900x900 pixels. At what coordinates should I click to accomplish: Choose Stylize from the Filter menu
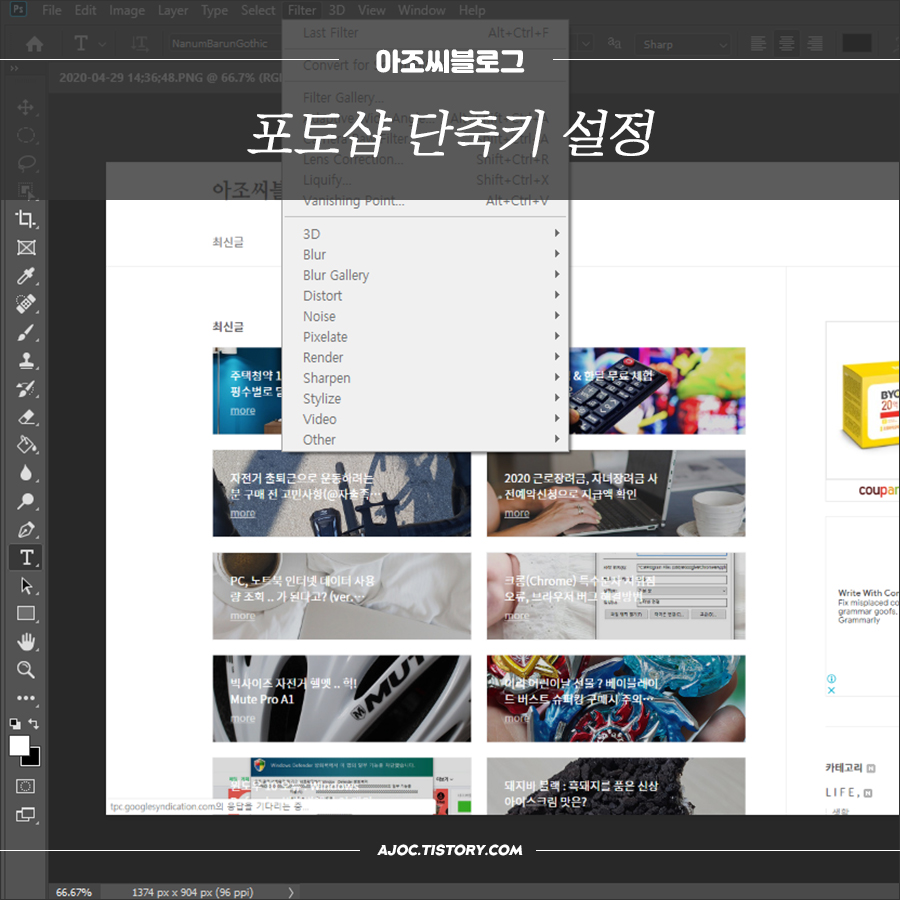point(425,399)
